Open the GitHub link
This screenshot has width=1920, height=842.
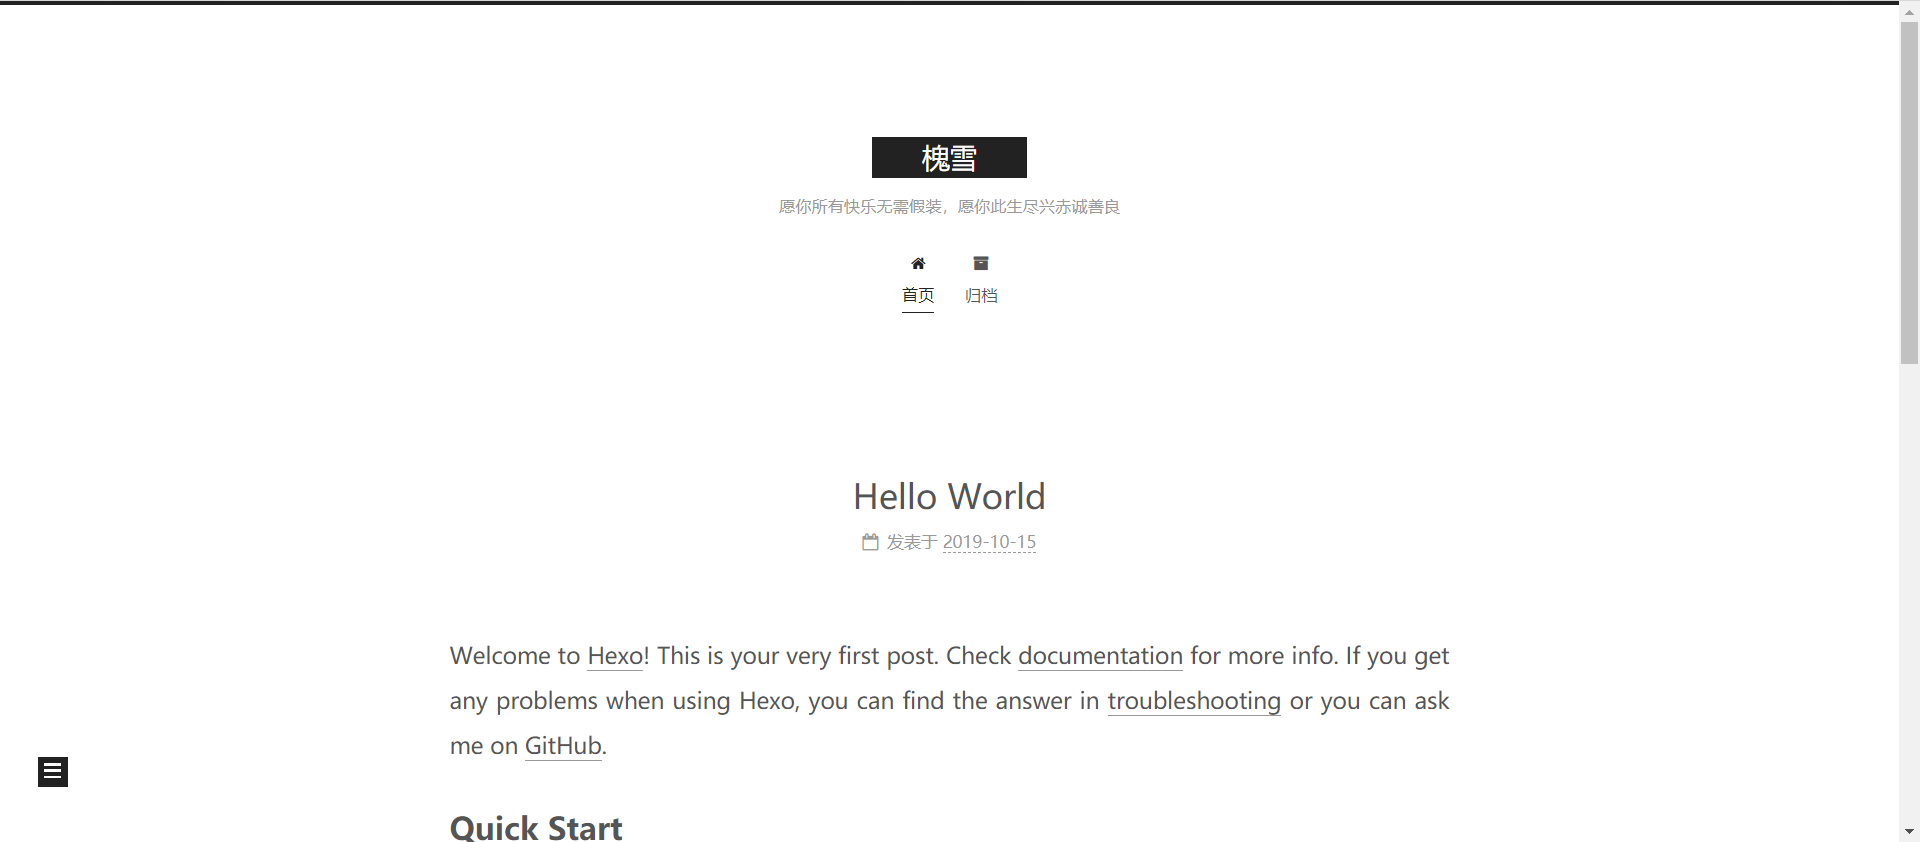(563, 746)
